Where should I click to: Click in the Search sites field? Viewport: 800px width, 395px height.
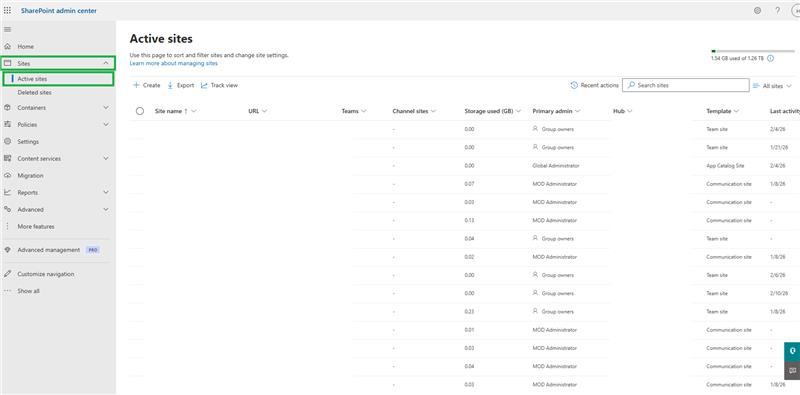(686, 85)
